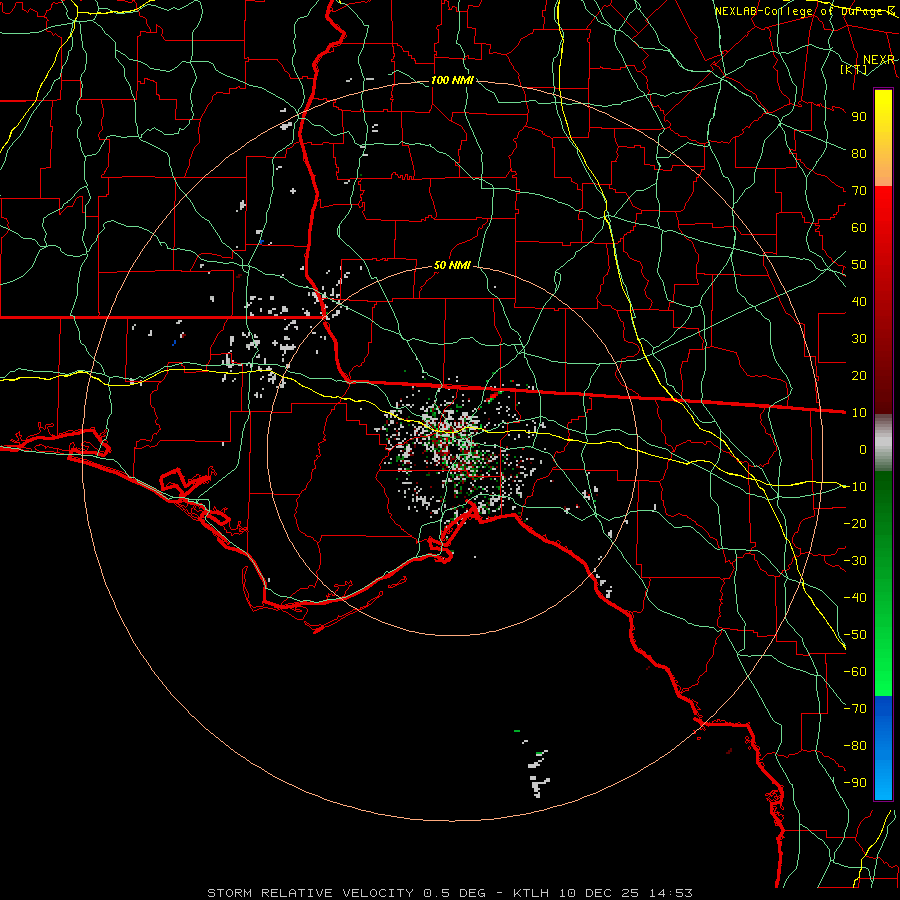Click the "14:53" time in caption
The width and height of the screenshot is (900, 900).
(x=671, y=893)
